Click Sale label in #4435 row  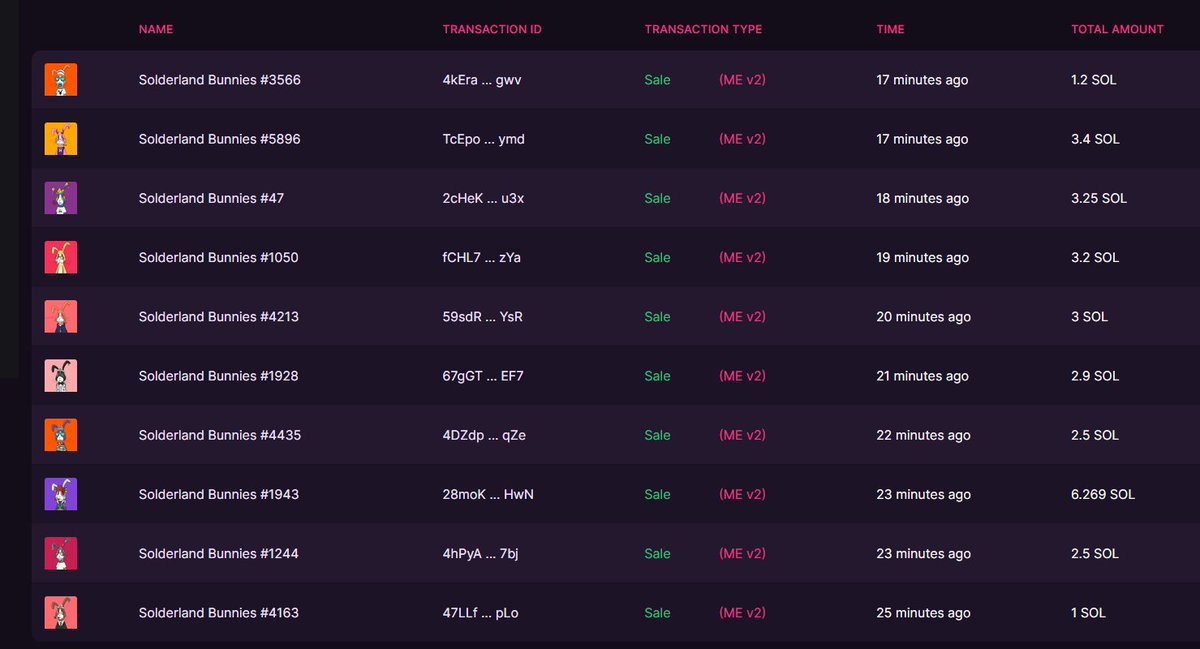coord(657,435)
